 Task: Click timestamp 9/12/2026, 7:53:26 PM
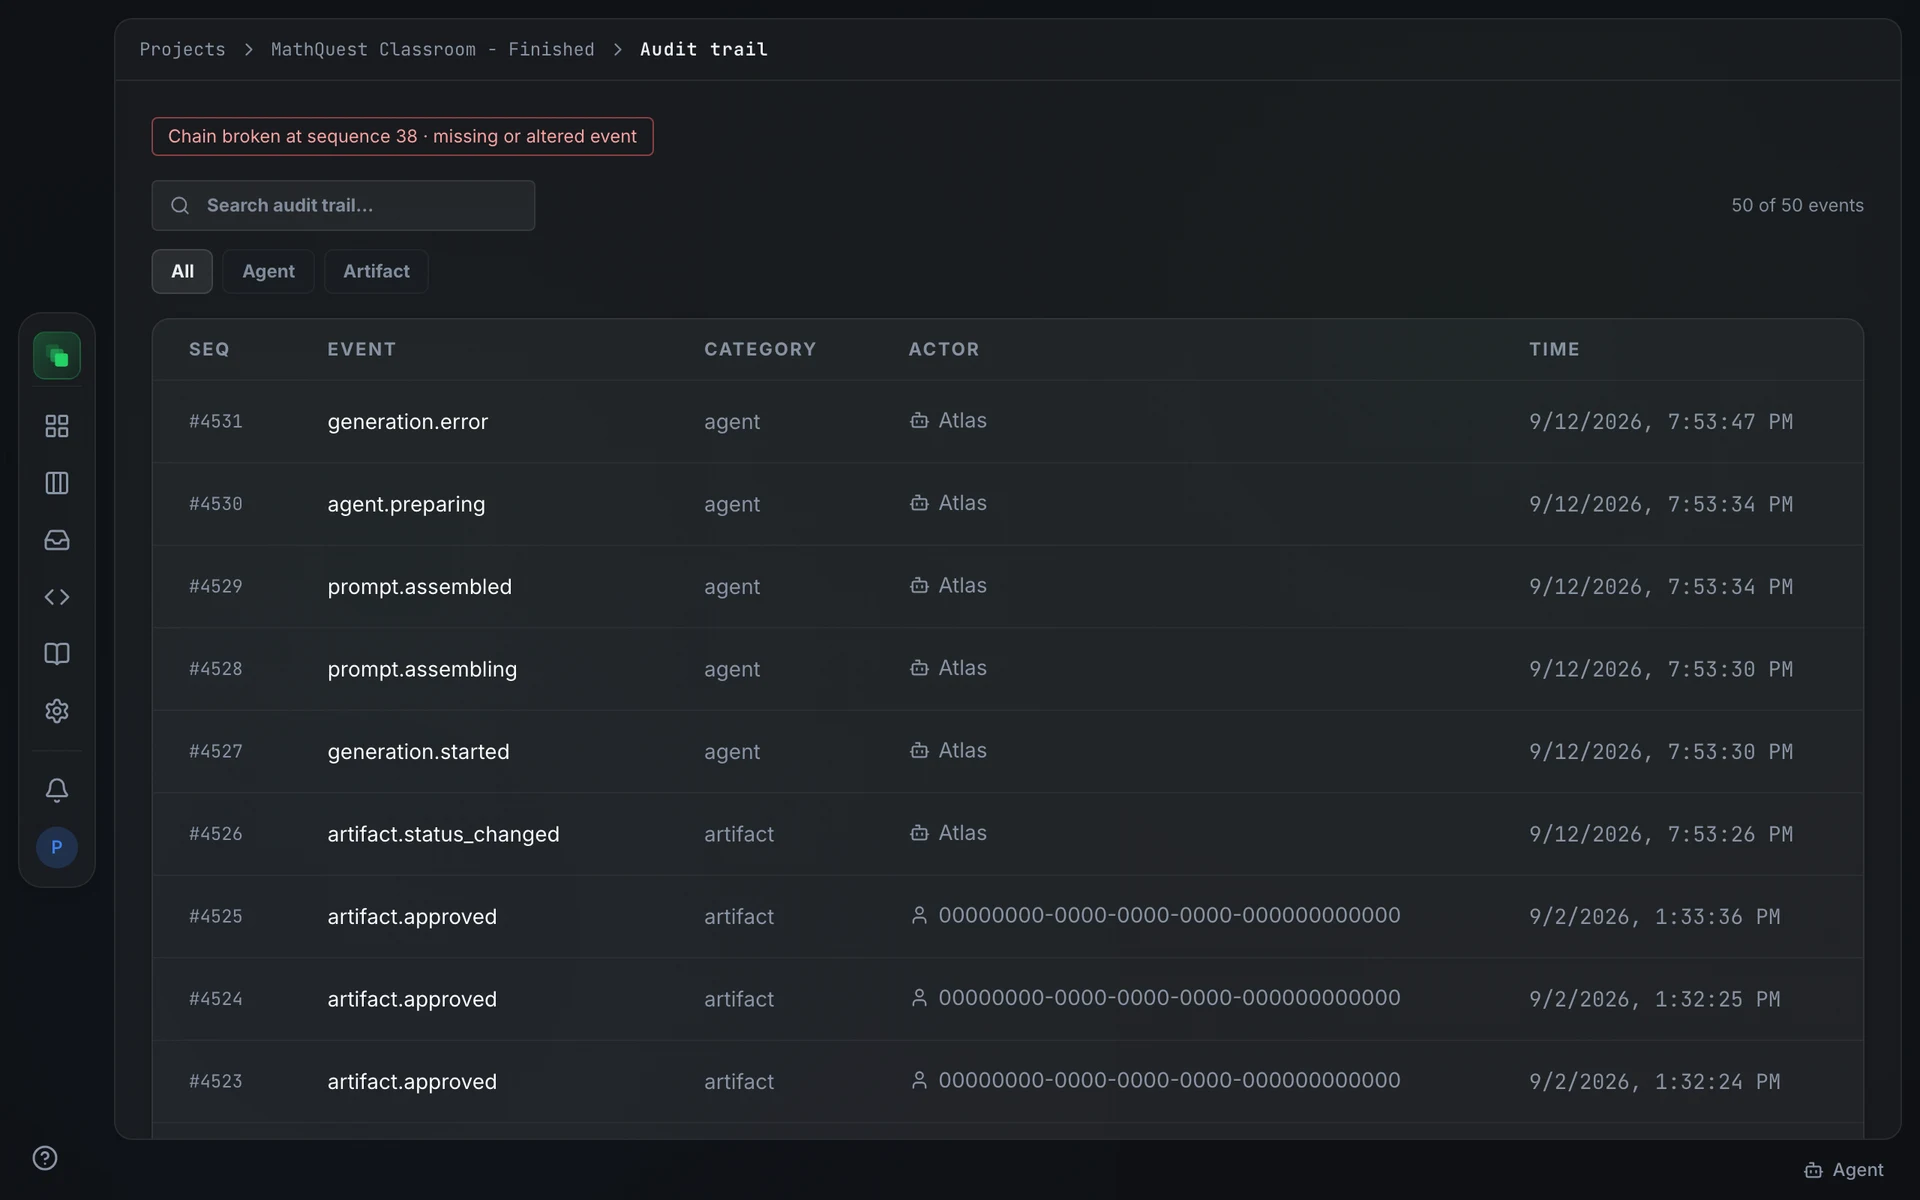click(x=1661, y=834)
